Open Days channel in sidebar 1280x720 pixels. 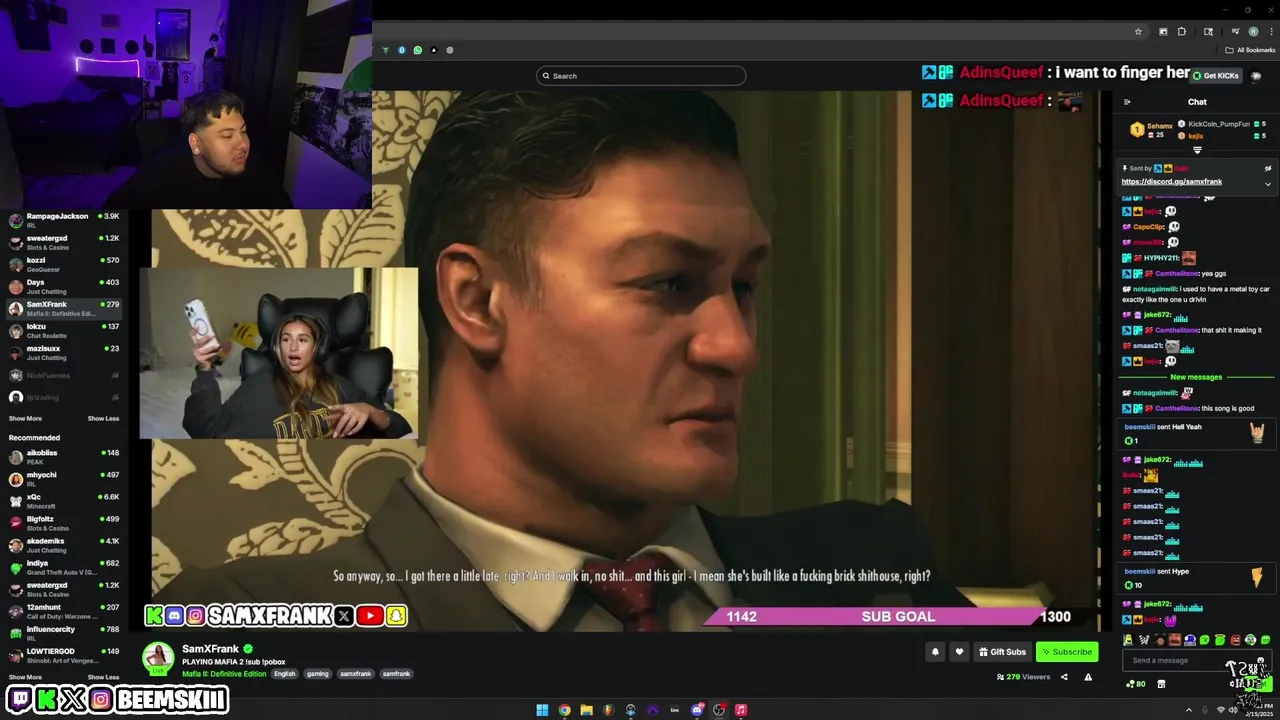tap(64, 286)
